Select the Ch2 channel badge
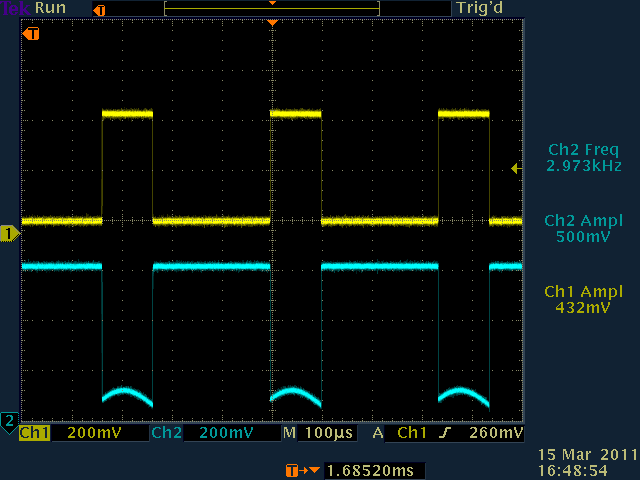The image size is (640, 480). (x=165, y=434)
